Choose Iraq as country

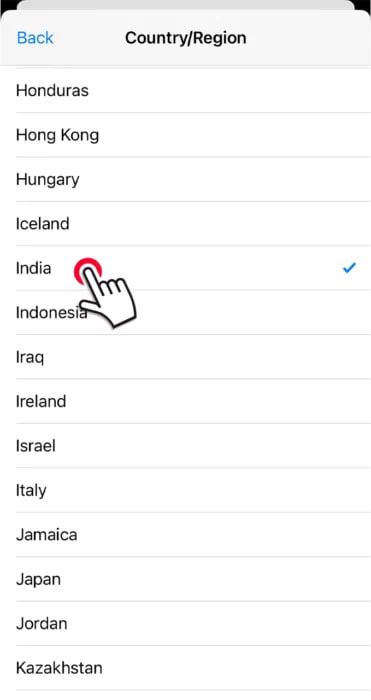[185, 357]
